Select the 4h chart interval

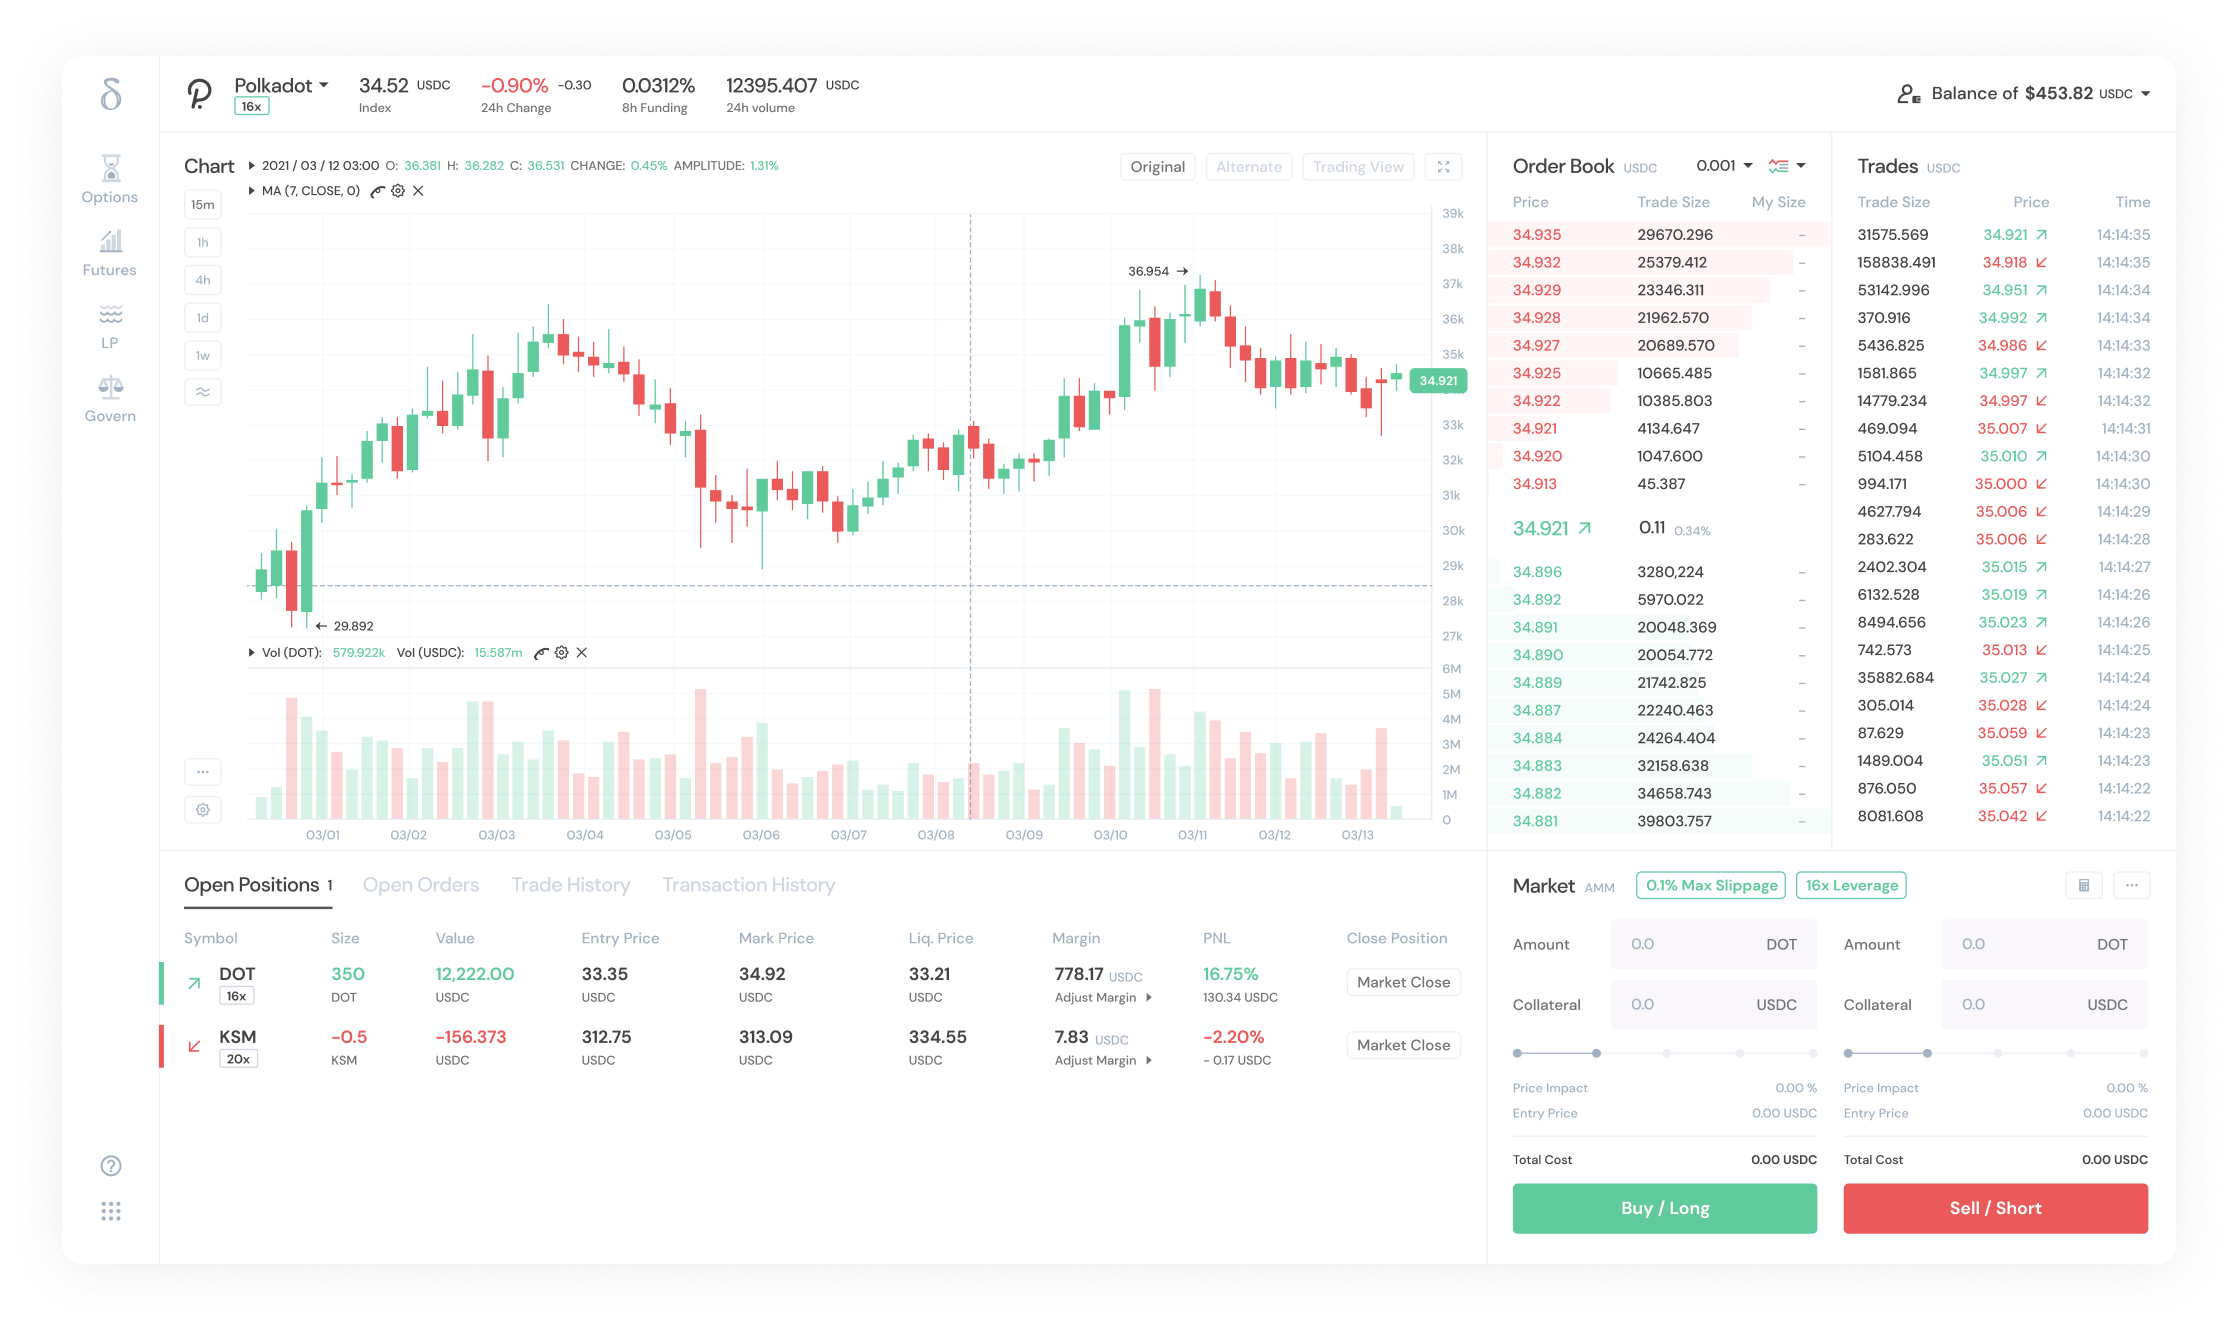[x=203, y=280]
